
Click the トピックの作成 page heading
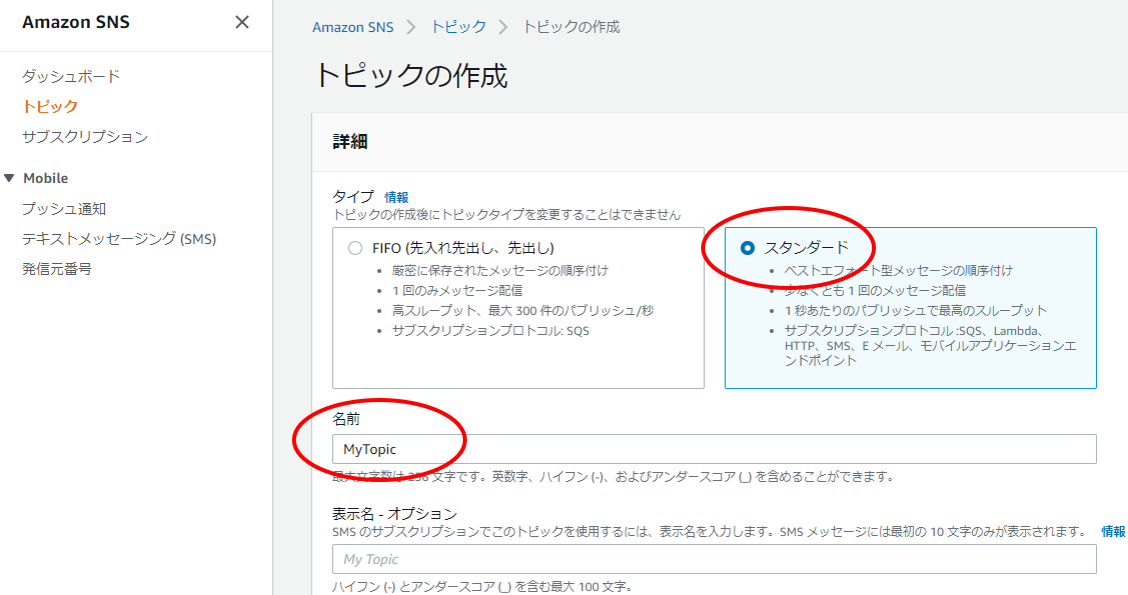pyautogui.click(x=411, y=76)
